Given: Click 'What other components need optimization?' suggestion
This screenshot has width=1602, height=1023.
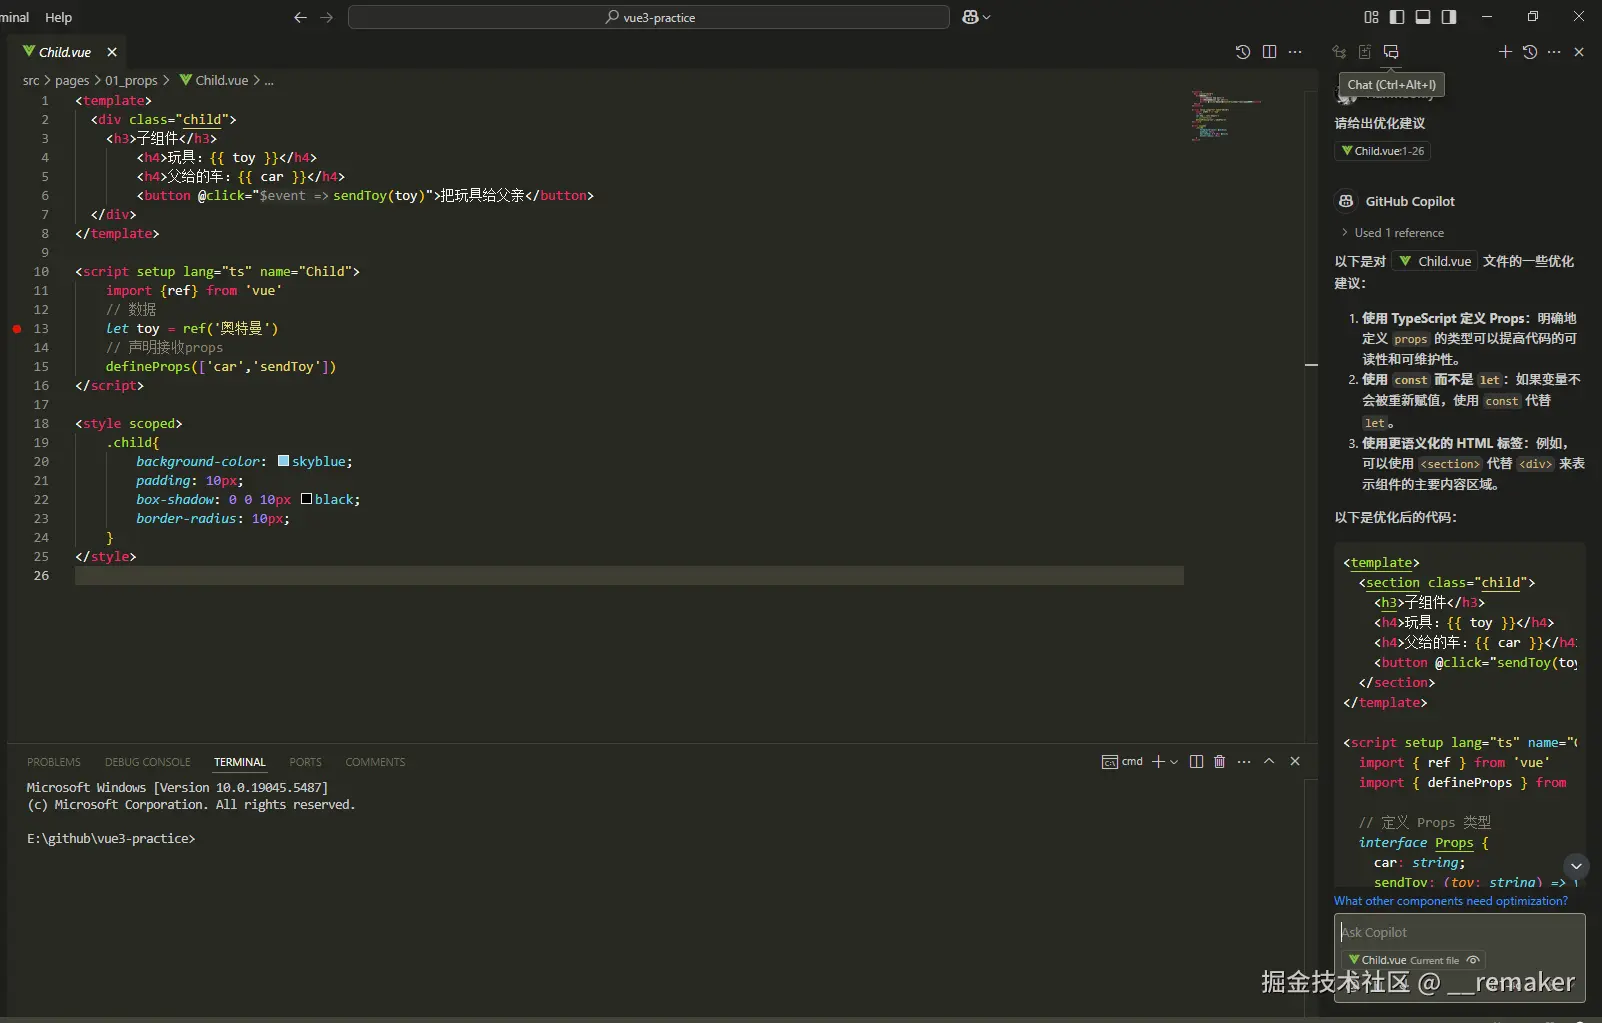Looking at the screenshot, I should pyautogui.click(x=1450, y=901).
